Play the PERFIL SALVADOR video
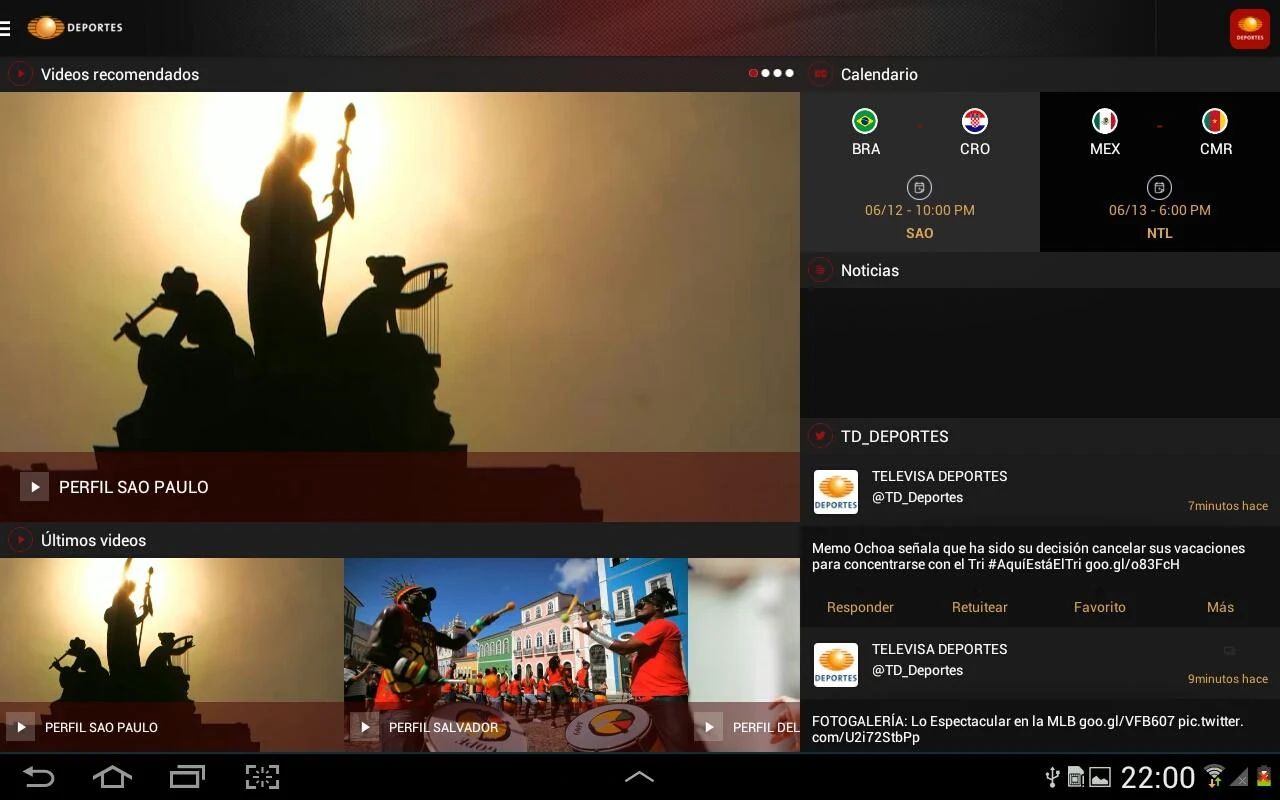The width and height of the screenshot is (1280, 800). tap(364, 727)
